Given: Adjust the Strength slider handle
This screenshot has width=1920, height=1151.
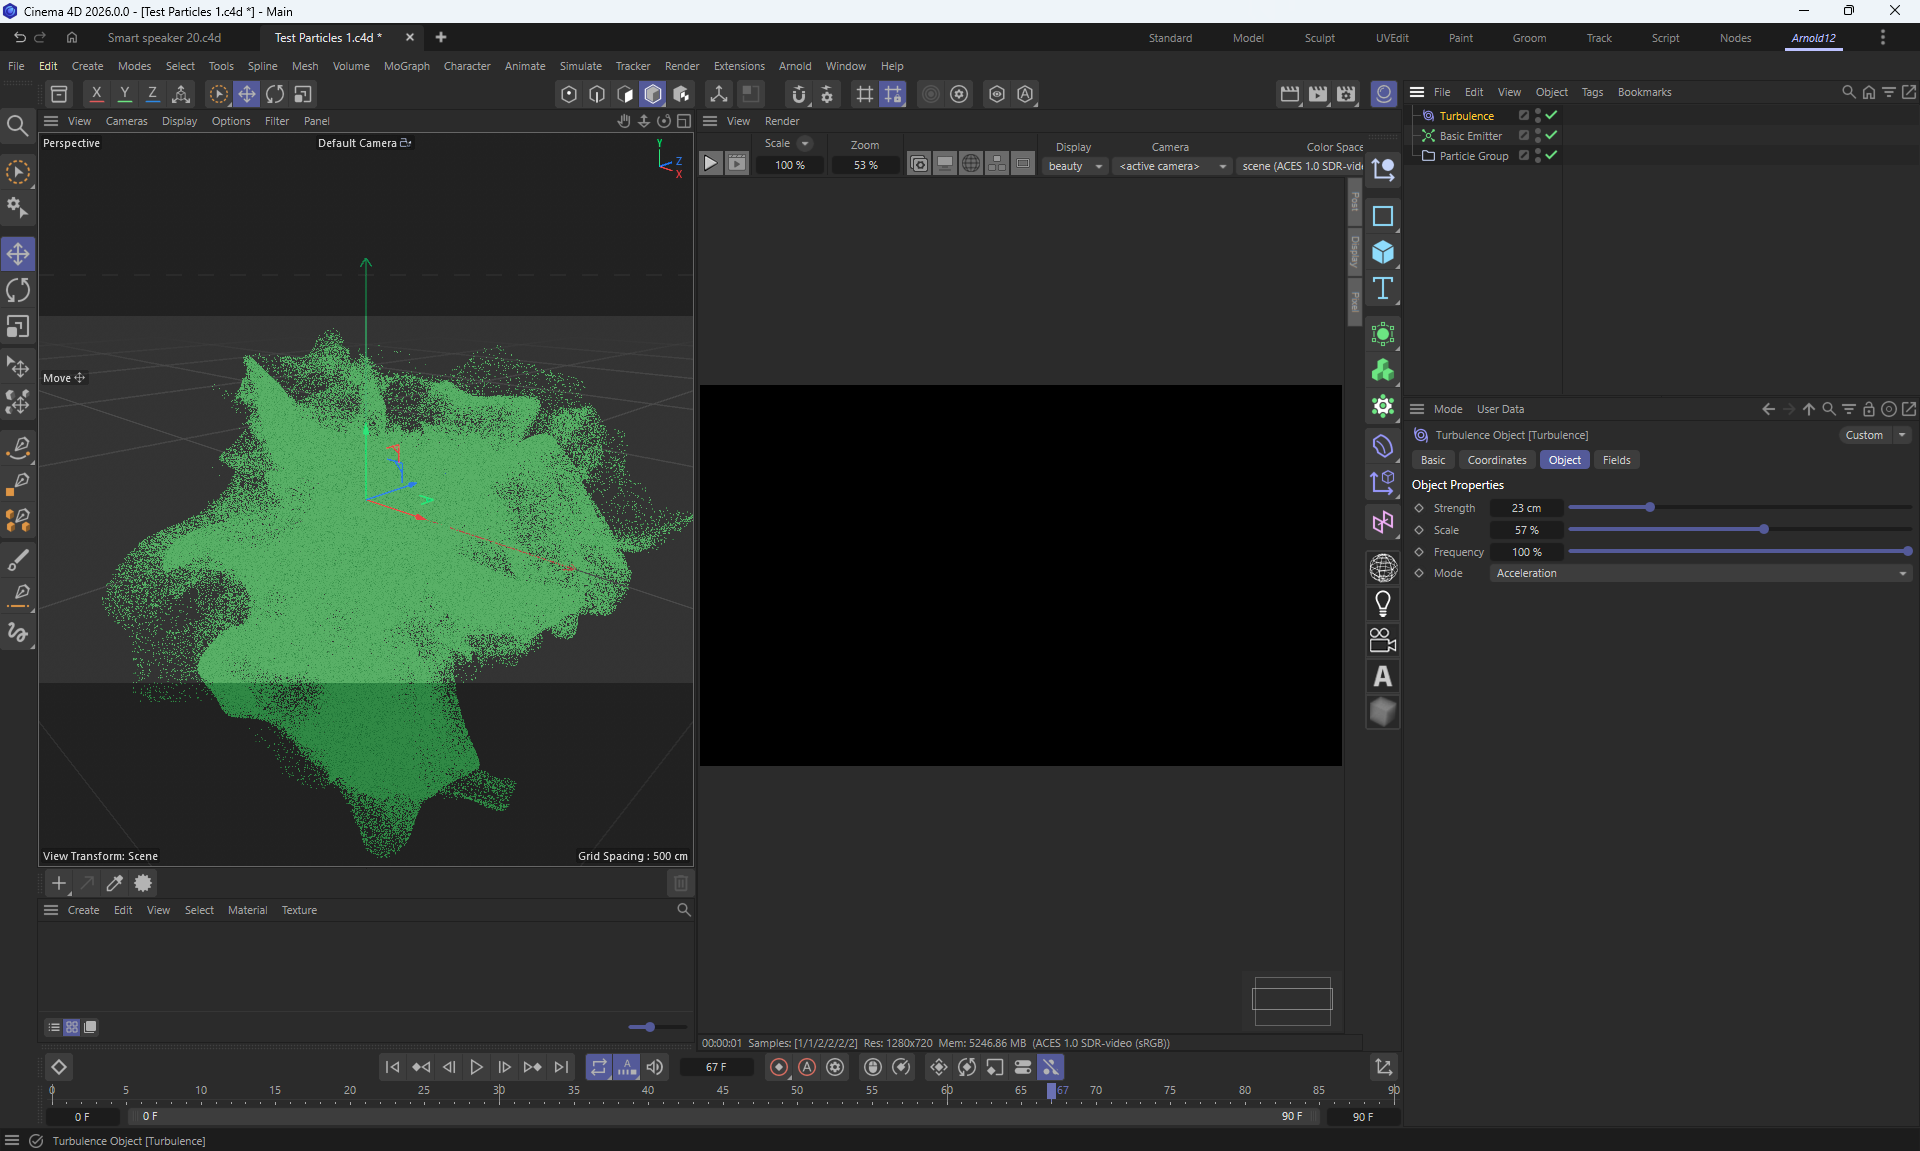Looking at the screenshot, I should pyautogui.click(x=1650, y=508).
